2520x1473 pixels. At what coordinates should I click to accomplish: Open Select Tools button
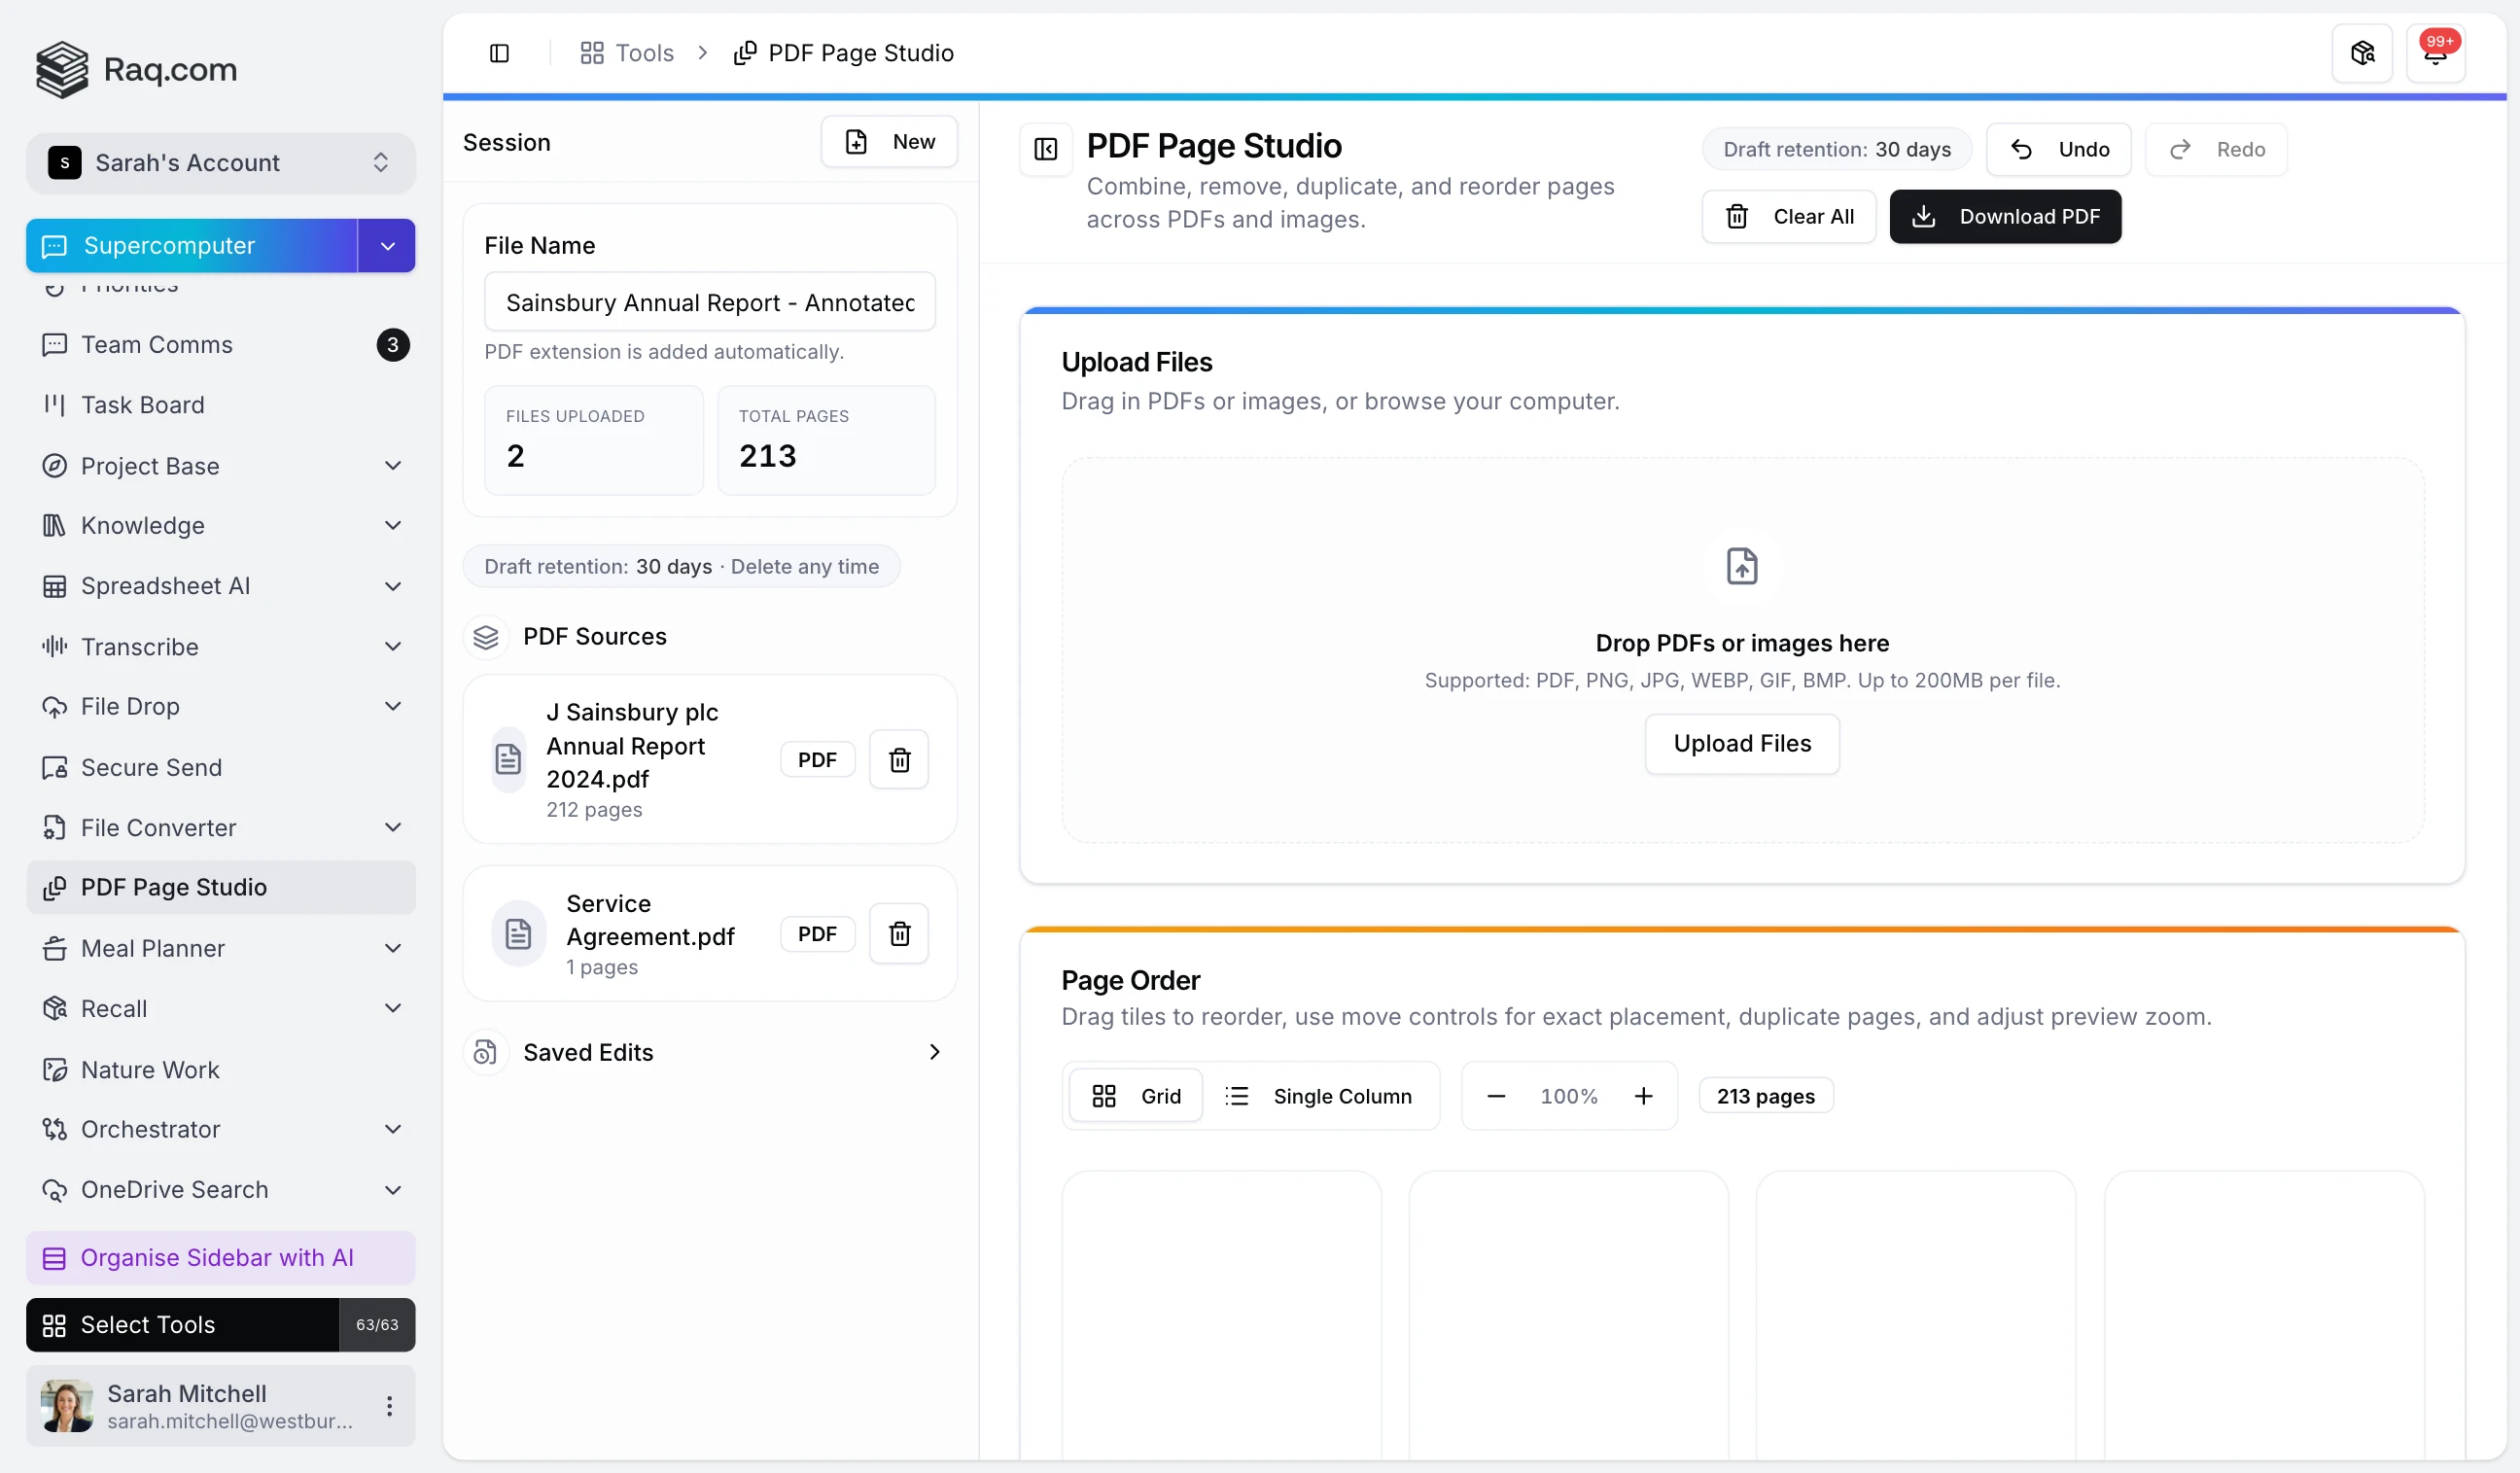click(x=182, y=1325)
